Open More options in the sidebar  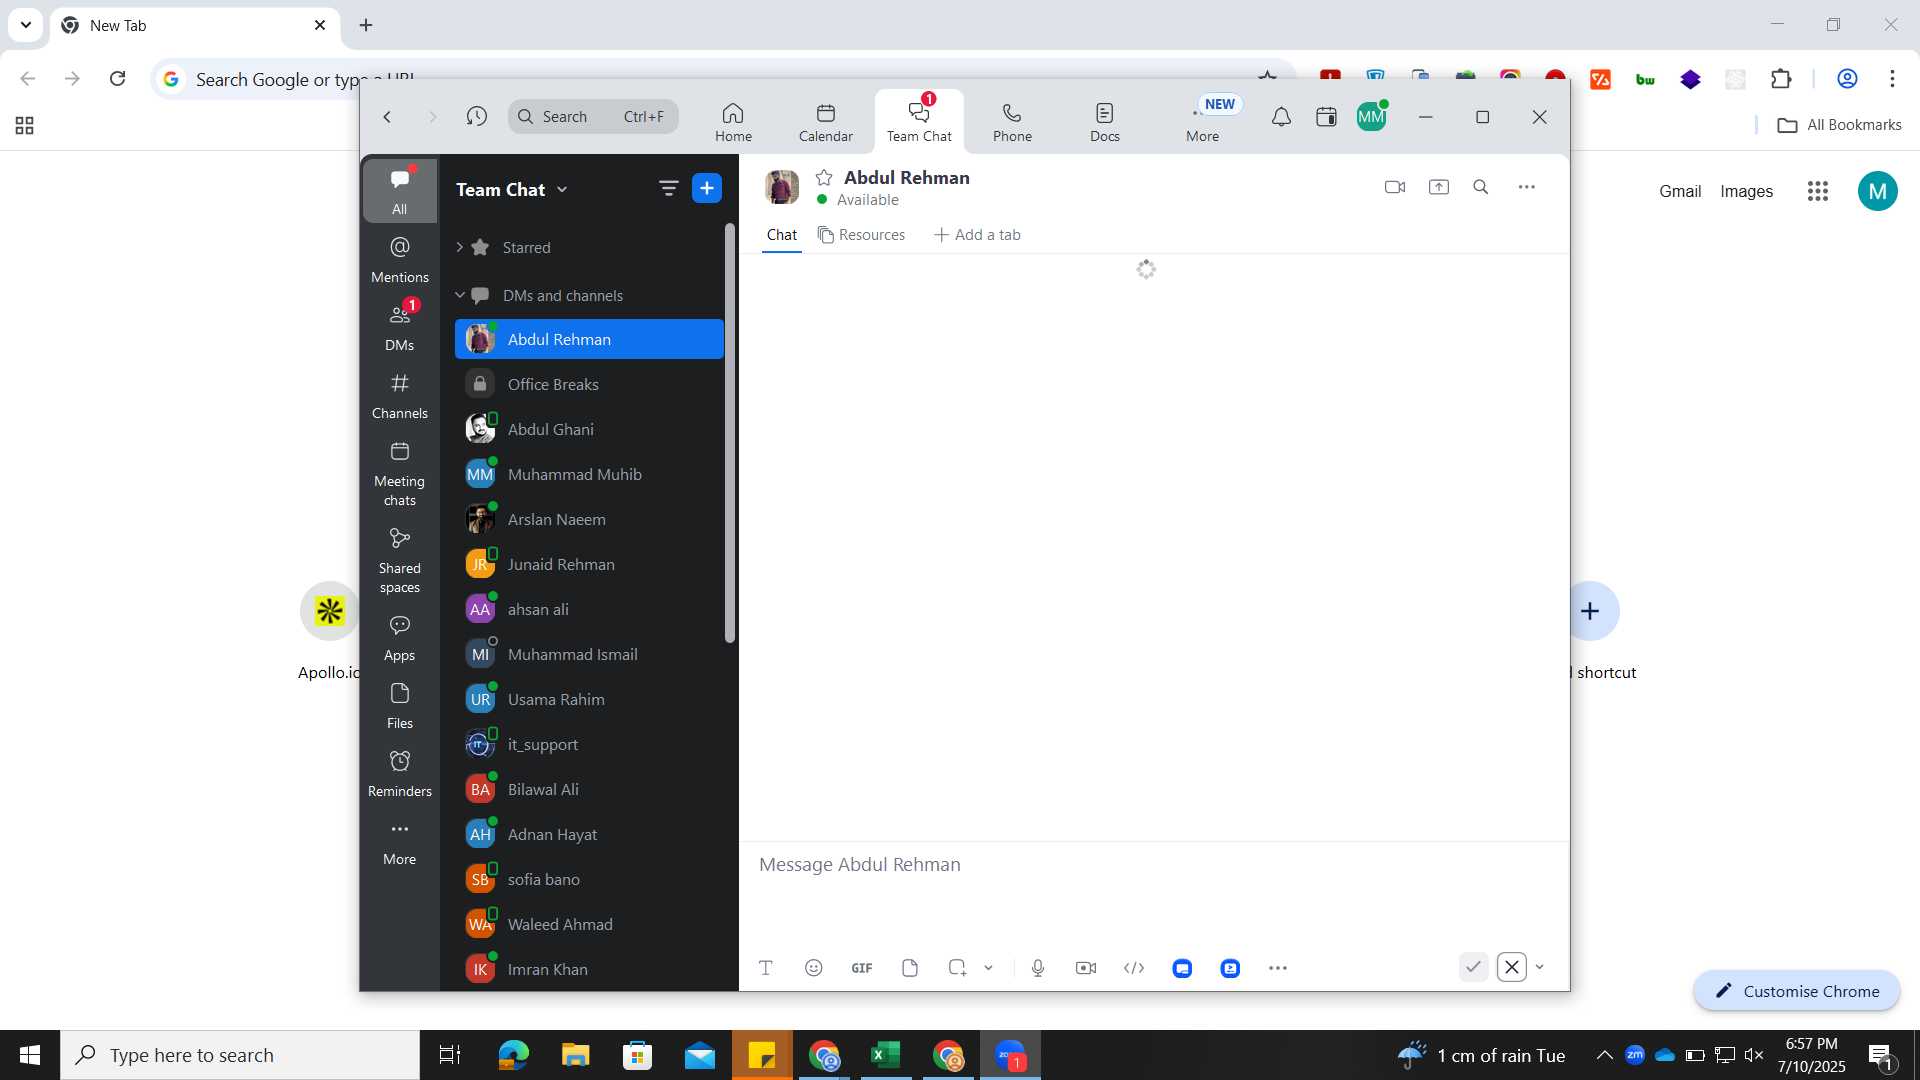[x=399, y=842]
